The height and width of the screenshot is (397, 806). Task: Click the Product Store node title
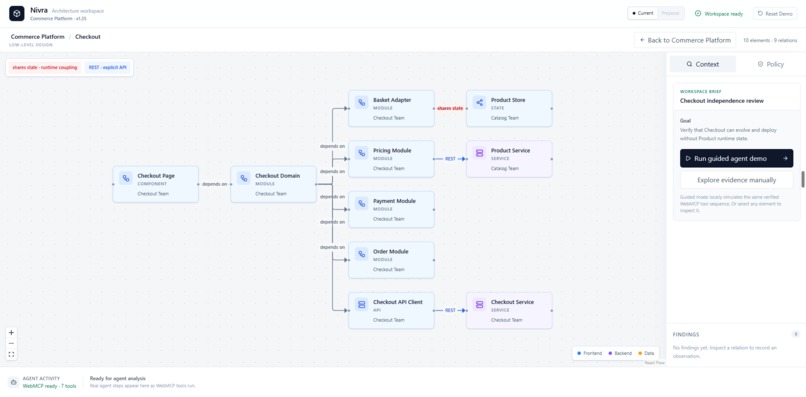508,100
